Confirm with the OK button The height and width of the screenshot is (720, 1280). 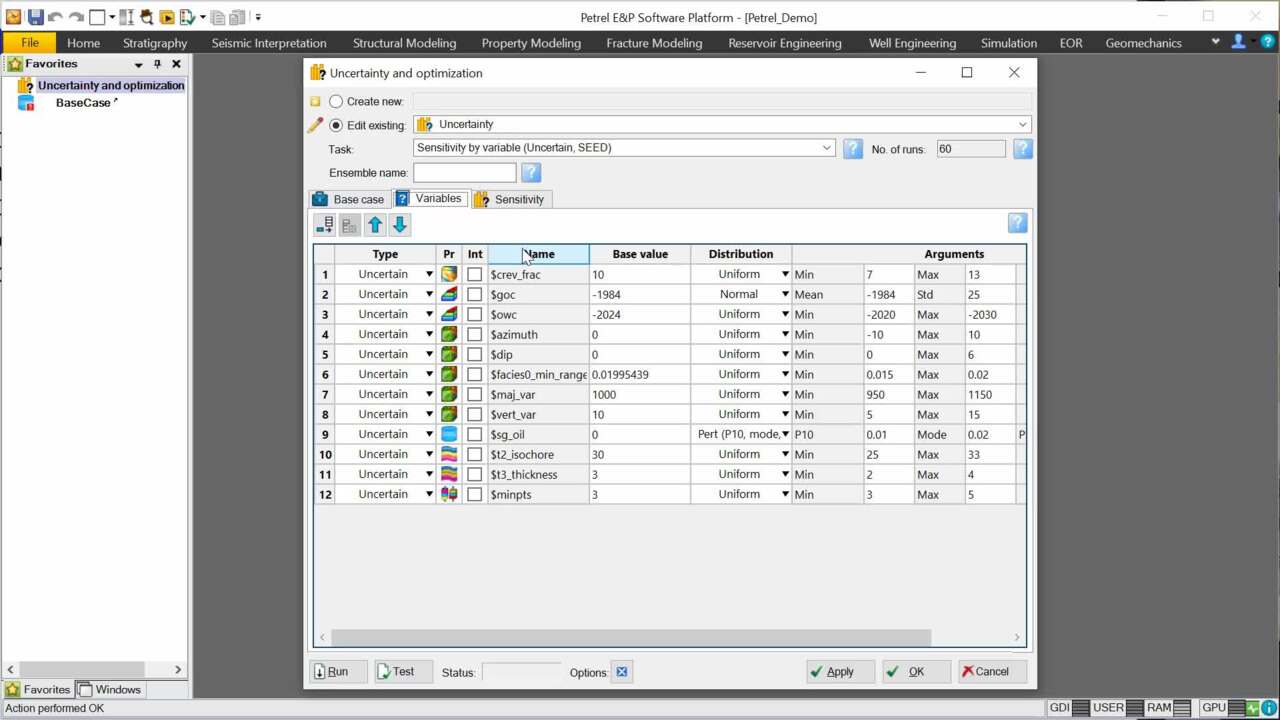[x=914, y=672]
